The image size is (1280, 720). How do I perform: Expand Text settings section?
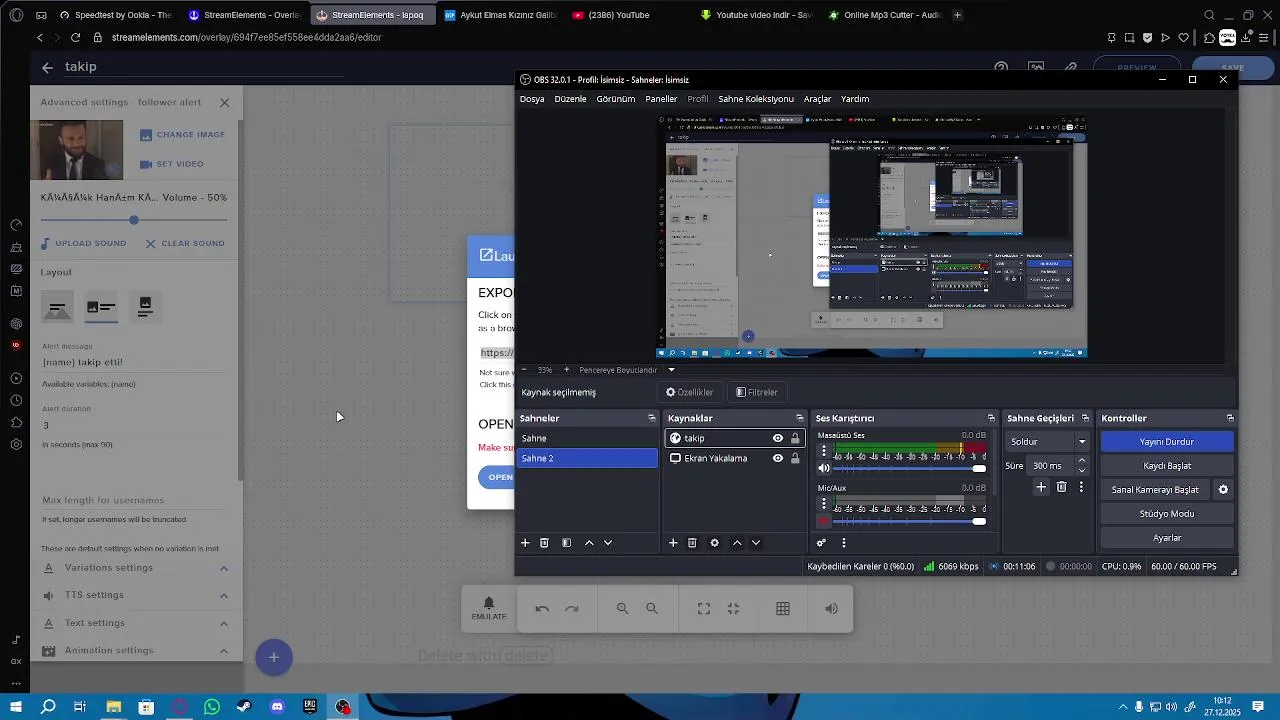136,623
